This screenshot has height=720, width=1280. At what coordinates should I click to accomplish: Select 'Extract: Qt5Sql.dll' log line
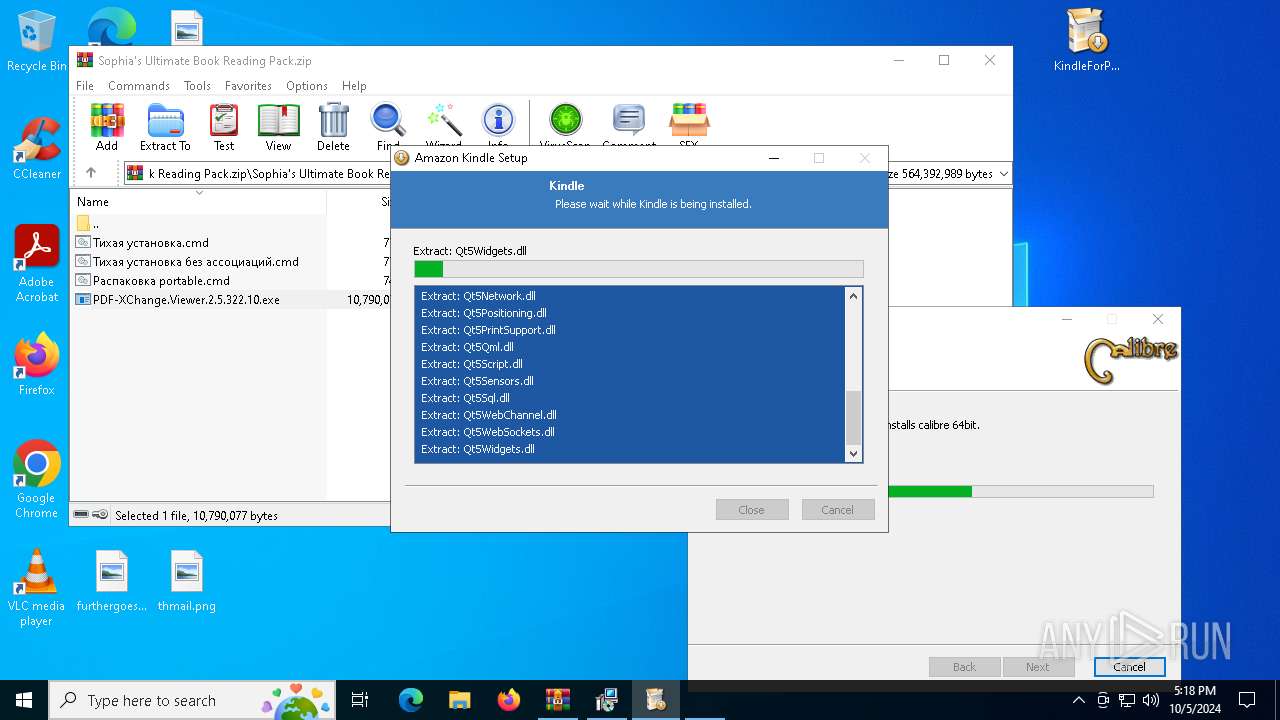pyautogui.click(x=465, y=398)
